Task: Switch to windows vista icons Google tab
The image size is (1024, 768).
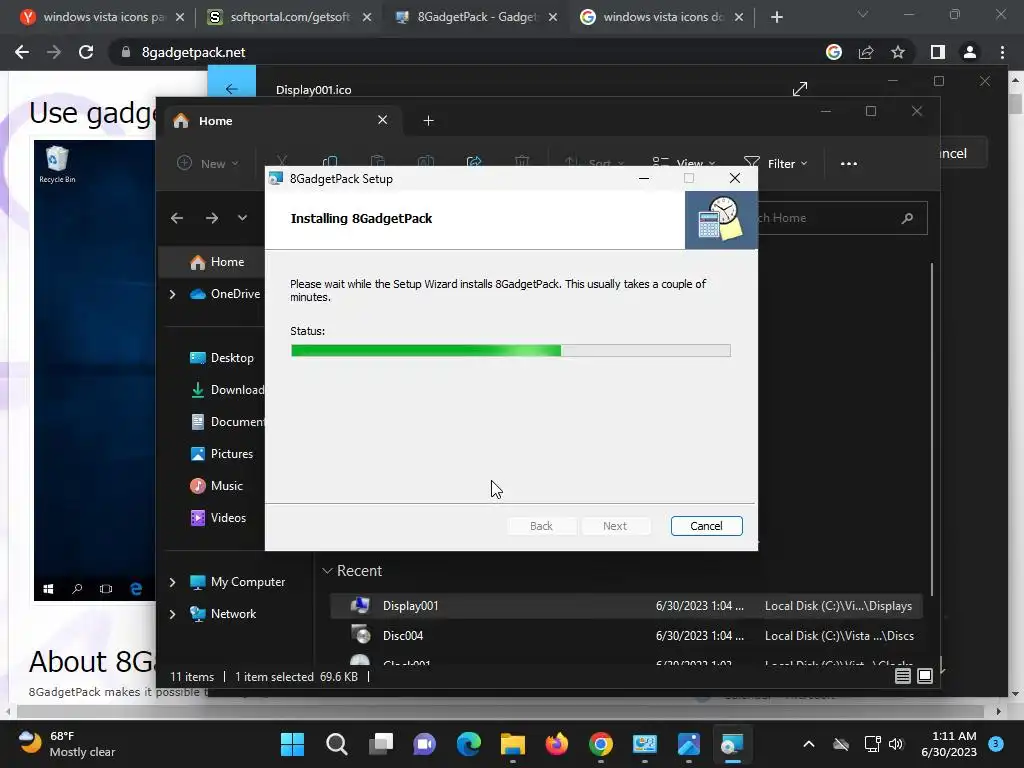Action: pyautogui.click(x=663, y=17)
